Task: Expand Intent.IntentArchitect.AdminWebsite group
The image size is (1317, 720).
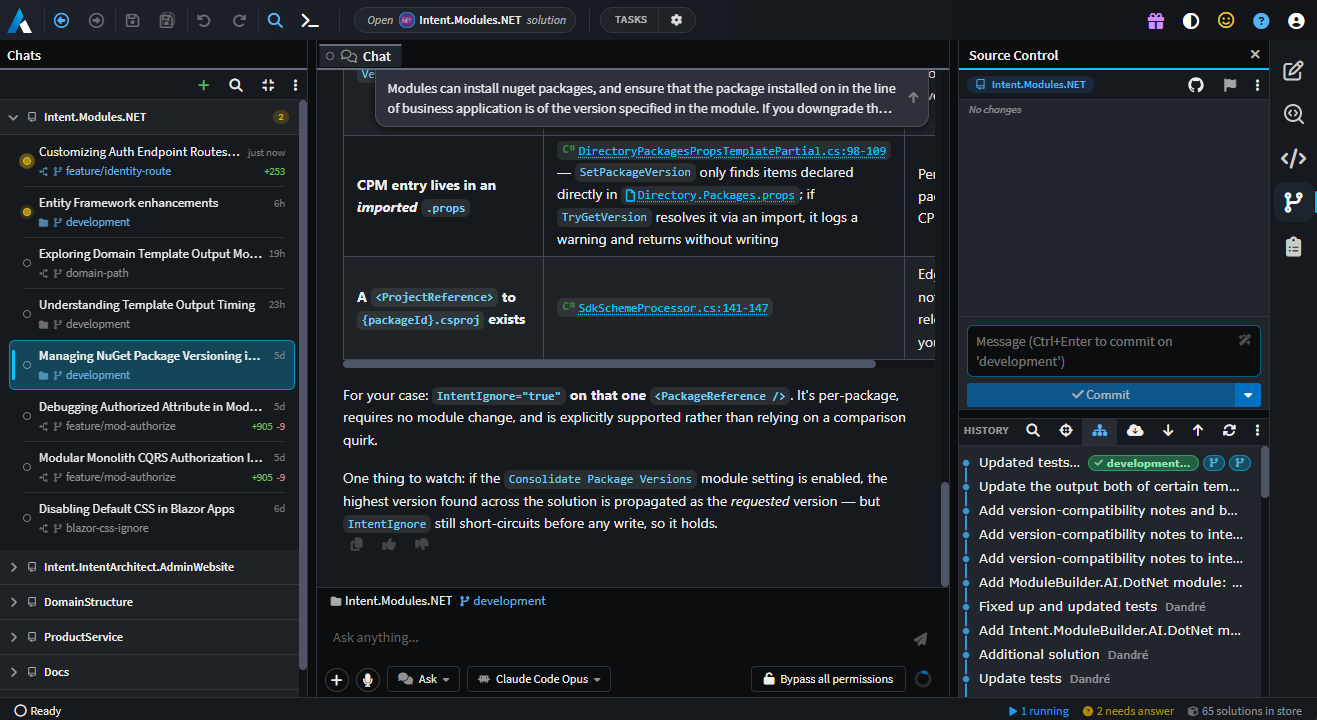Action: point(13,567)
